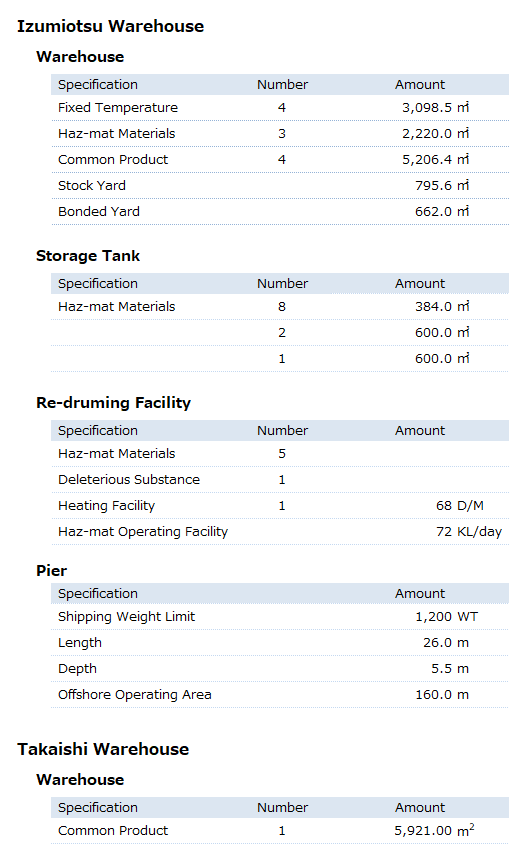Select the 795.6 ㎡ Stock Yard amount
This screenshot has width=521, height=864.
click(x=442, y=185)
